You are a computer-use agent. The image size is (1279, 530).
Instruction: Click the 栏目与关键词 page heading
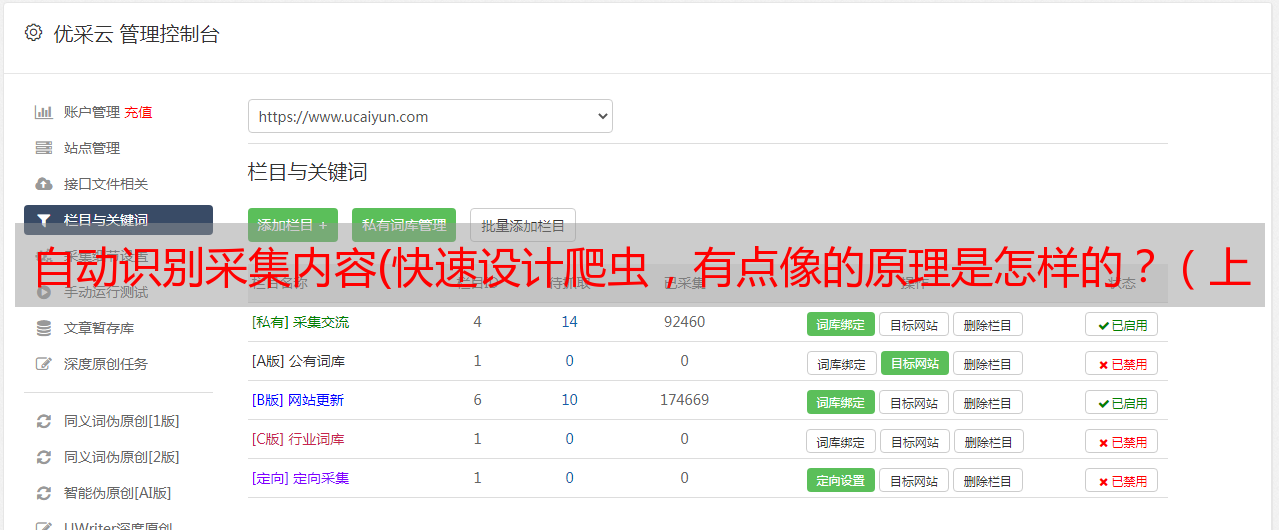pos(308,172)
